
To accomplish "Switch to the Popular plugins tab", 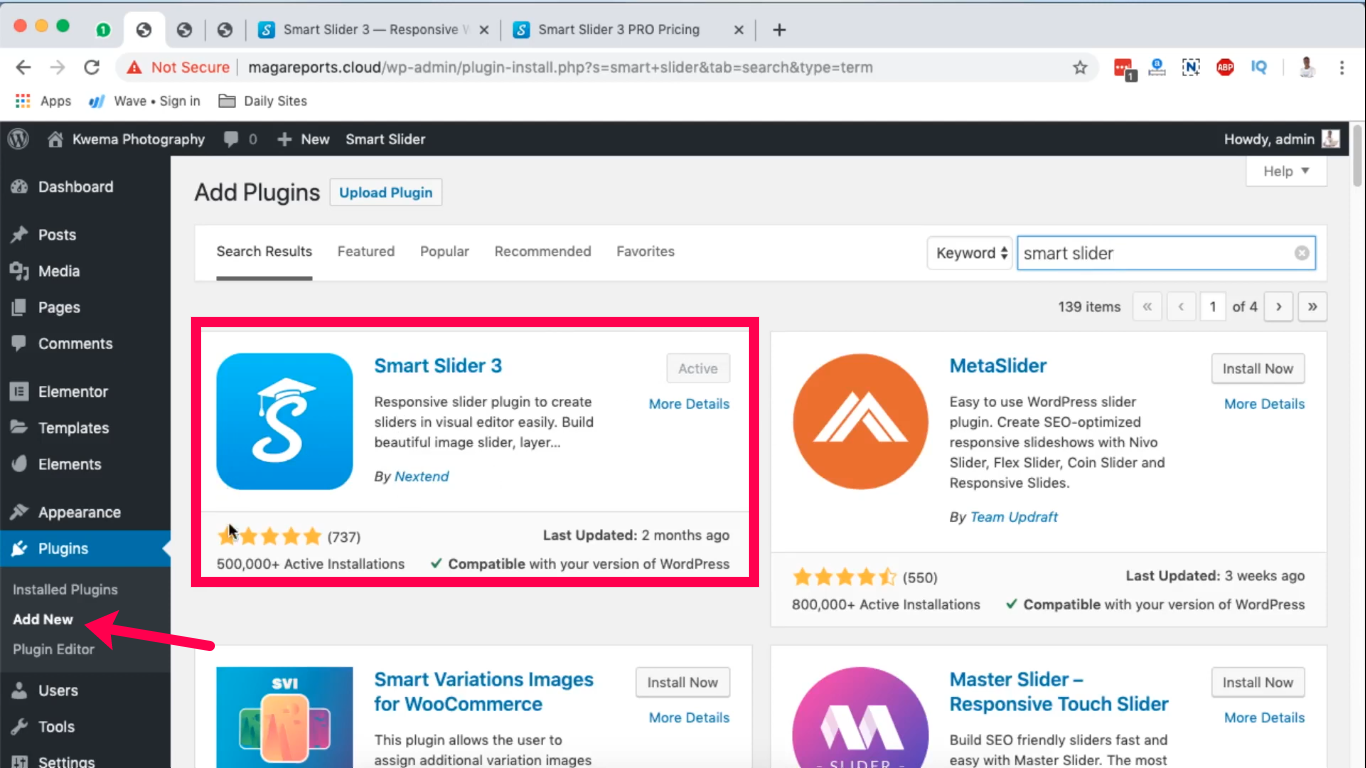I will (x=445, y=252).
